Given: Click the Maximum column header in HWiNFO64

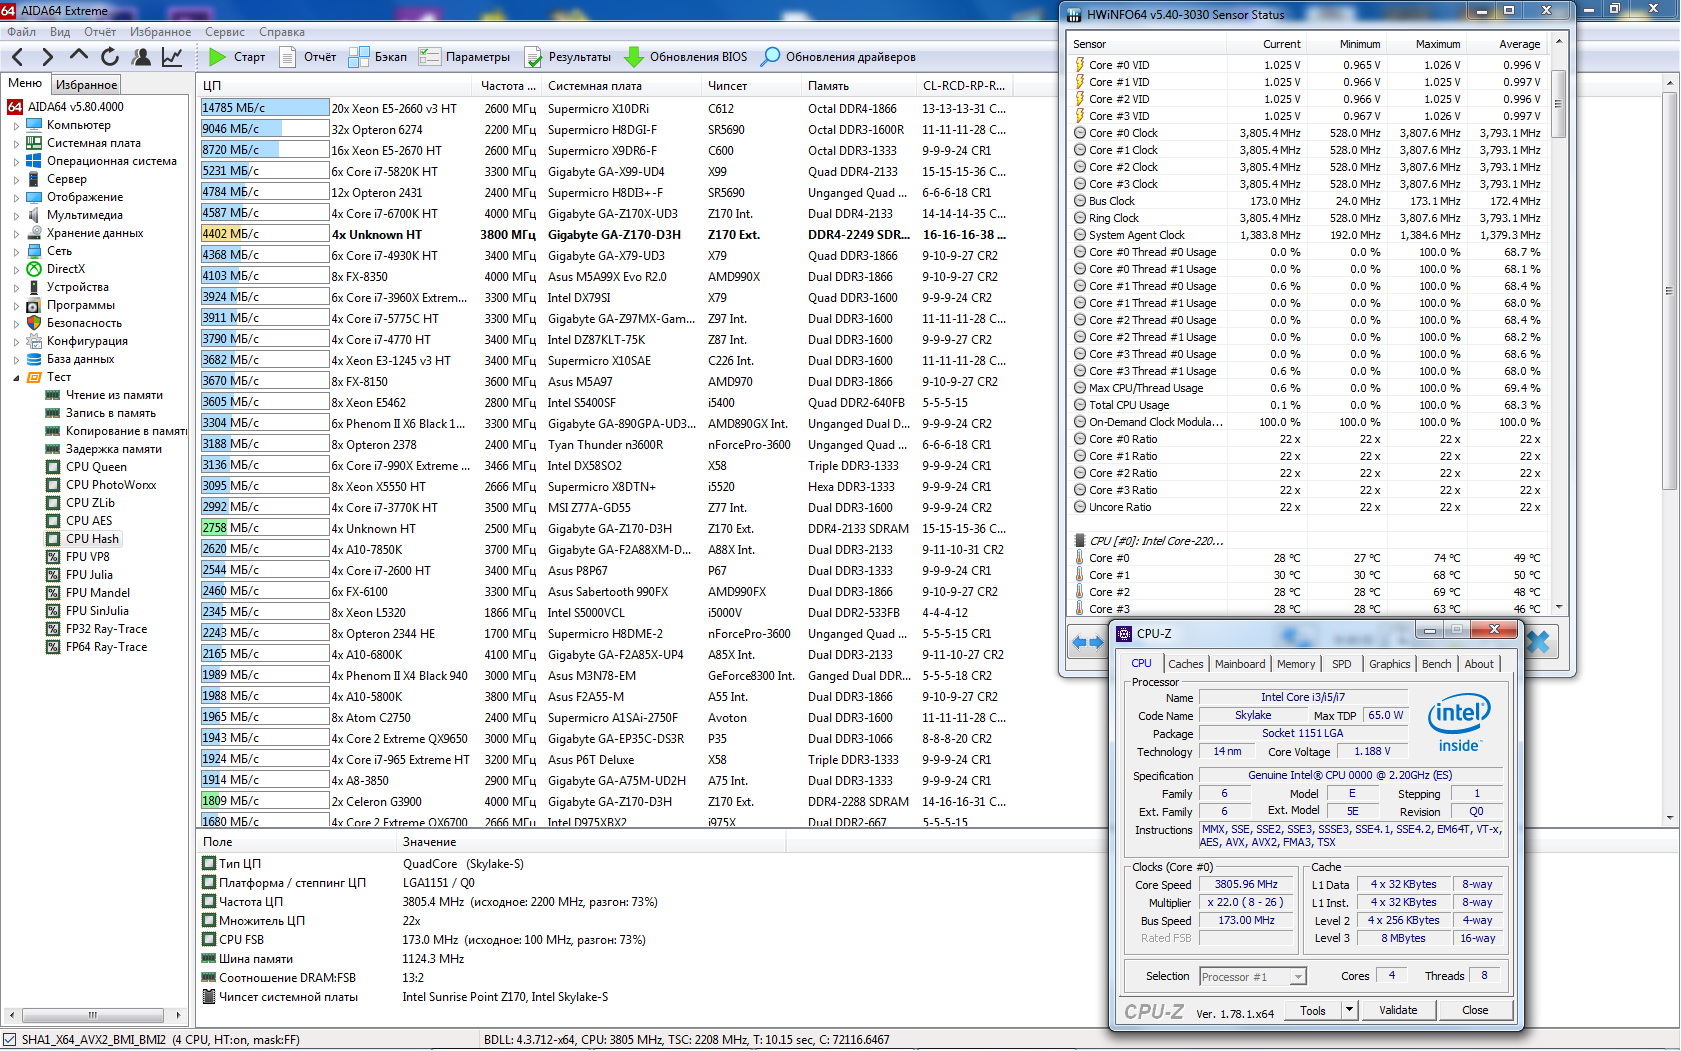Looking at the screenshot, I should pyautogui.click(x=1426, y=44).
